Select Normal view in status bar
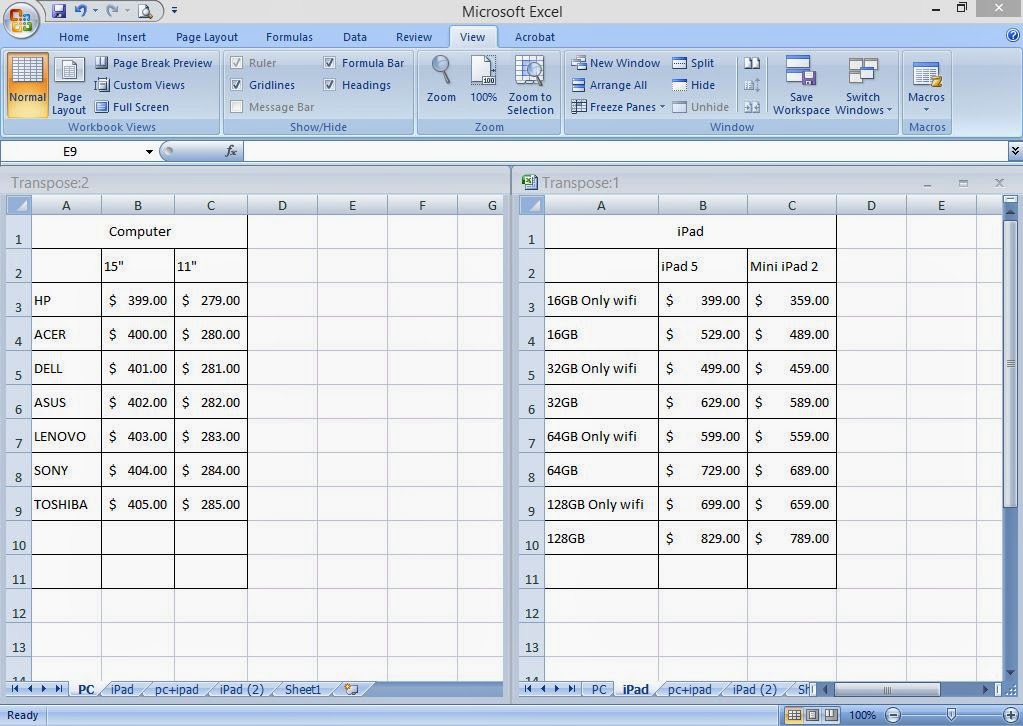The image size is (1023, 726). pos(794,715)
